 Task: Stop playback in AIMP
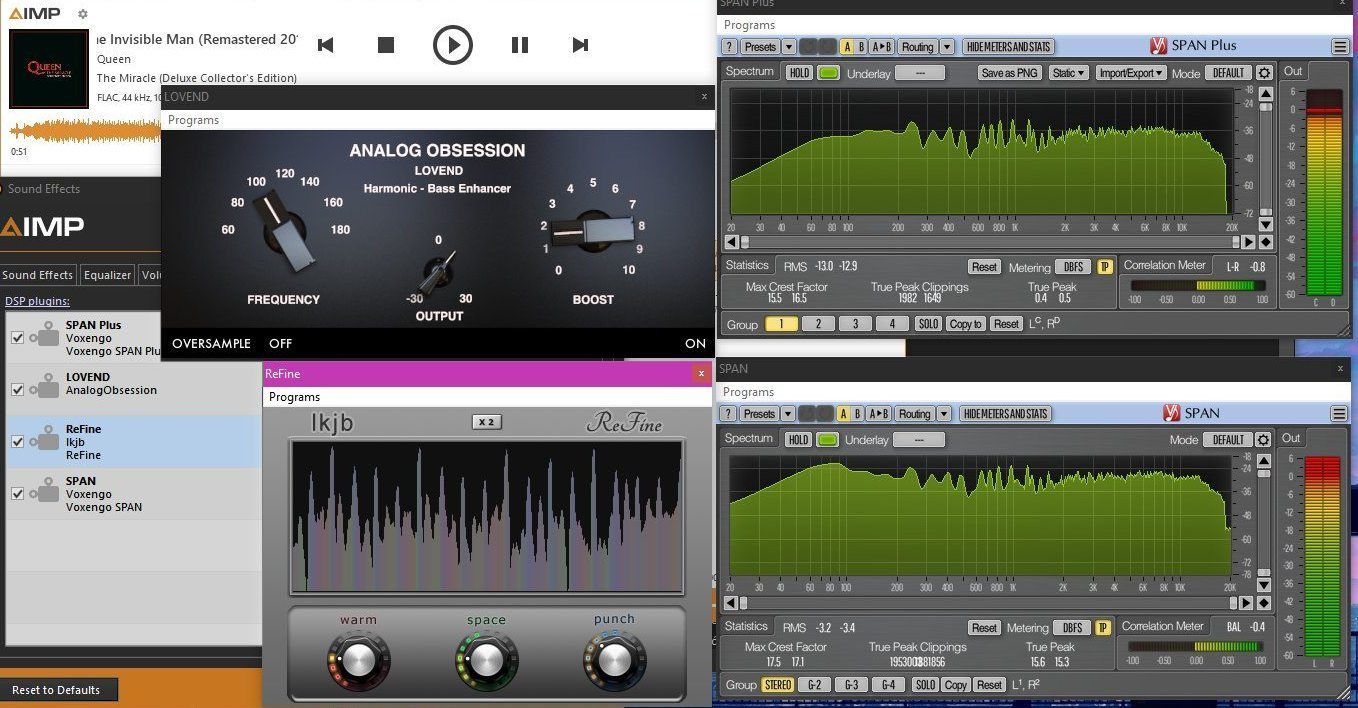[386, 45]
